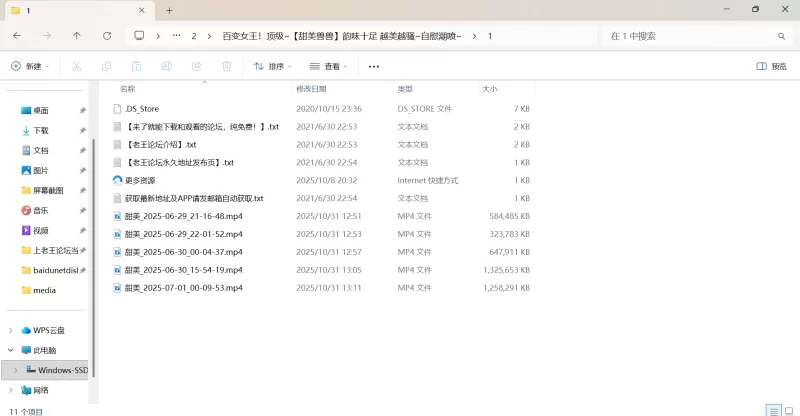Viewport: 800px width, 416px height.
Task: Open the 排序 sort dropdown
Action: [x=273, y=66]
